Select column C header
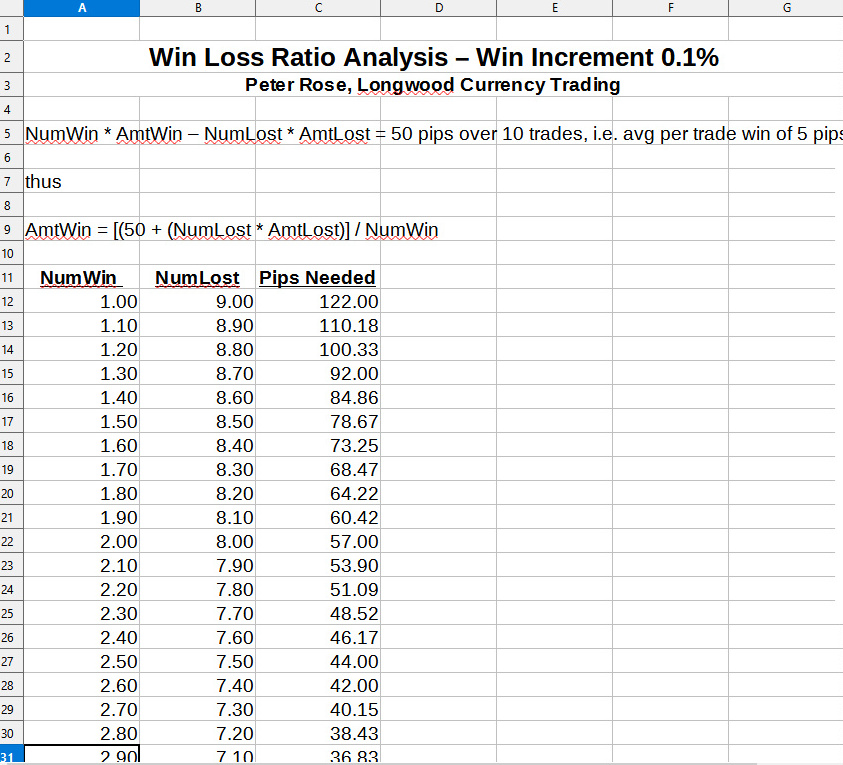Screen dimensions: 843x765 point(317,8)
